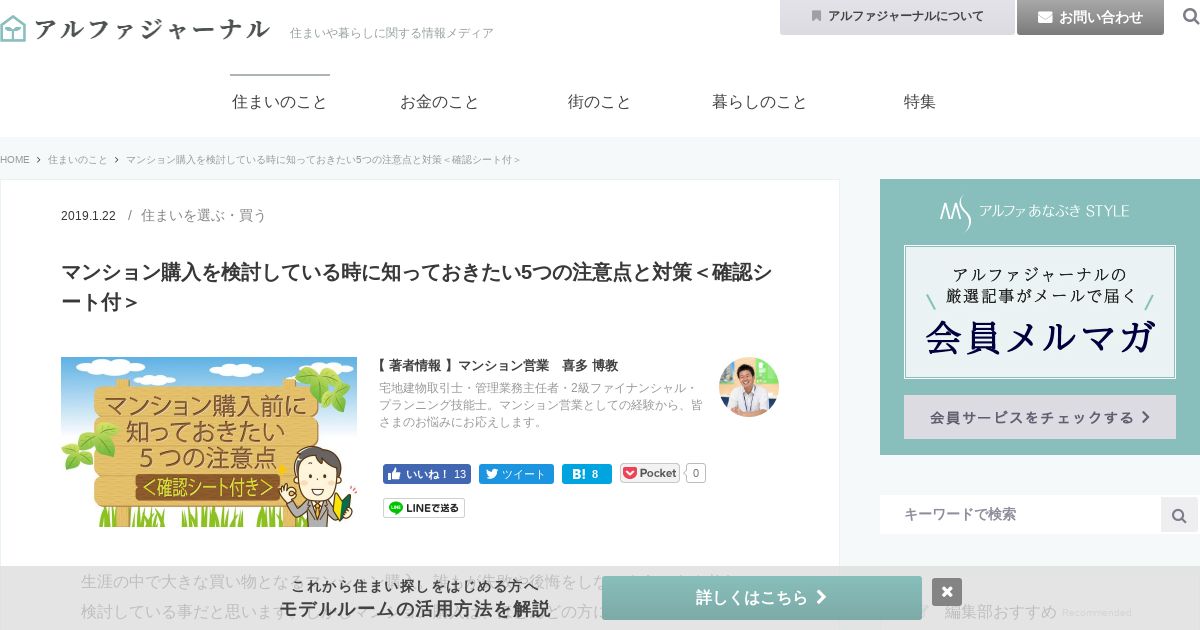Viewport: 1200px width, 630px height.
Task: Click the アルファあなぶき STYLE logo
Action: tap(1034, 211)
